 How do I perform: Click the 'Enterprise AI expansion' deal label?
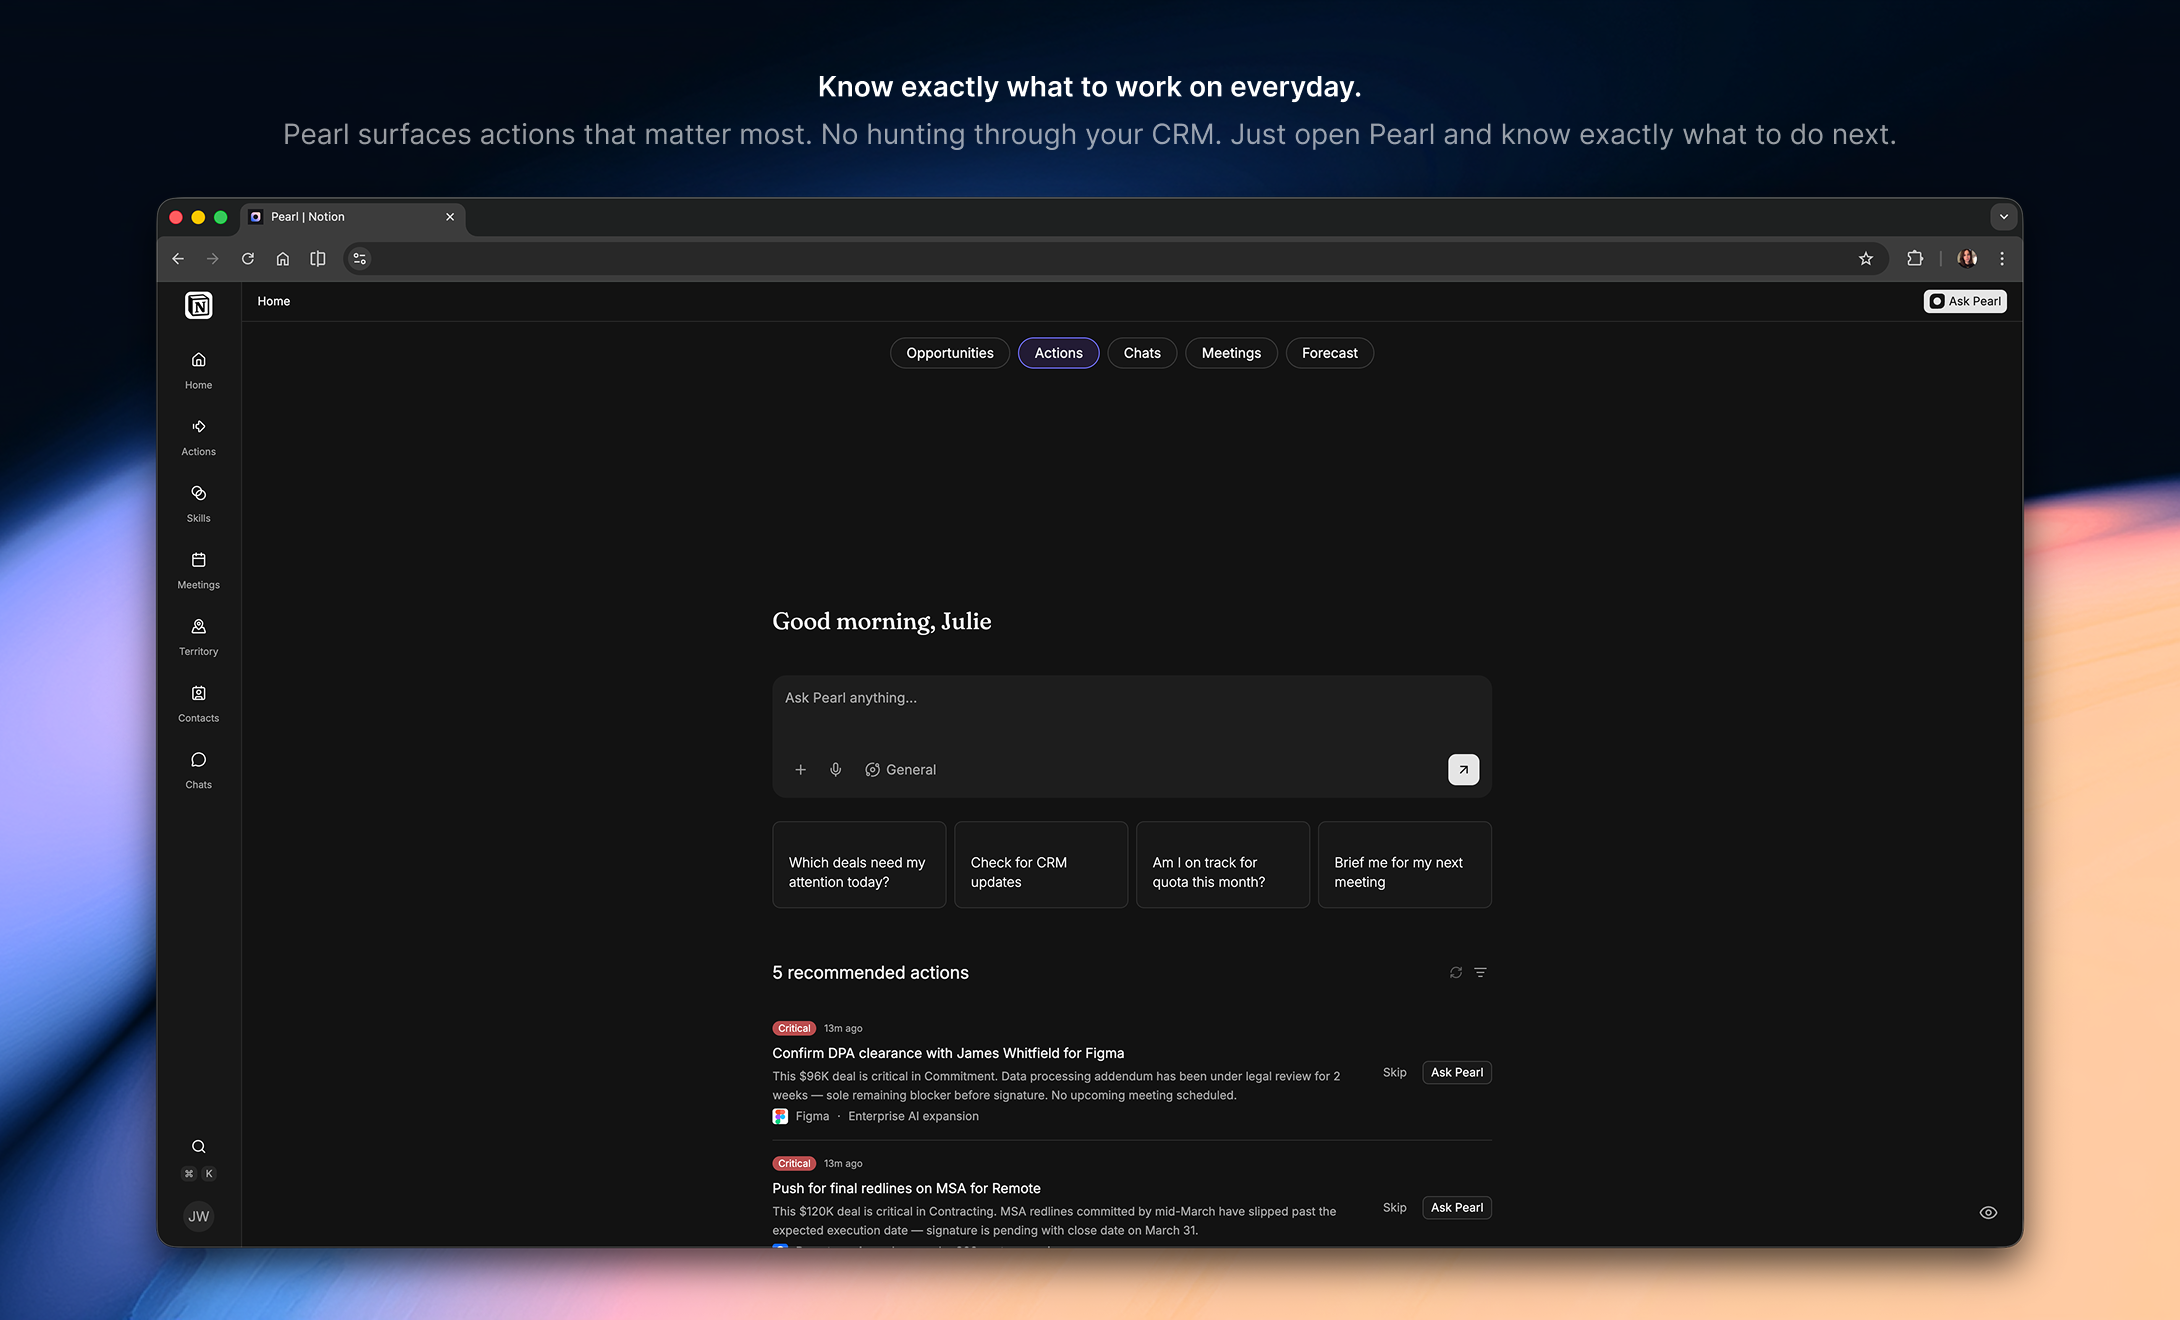pyautogui.click(x=913, y=1116)
